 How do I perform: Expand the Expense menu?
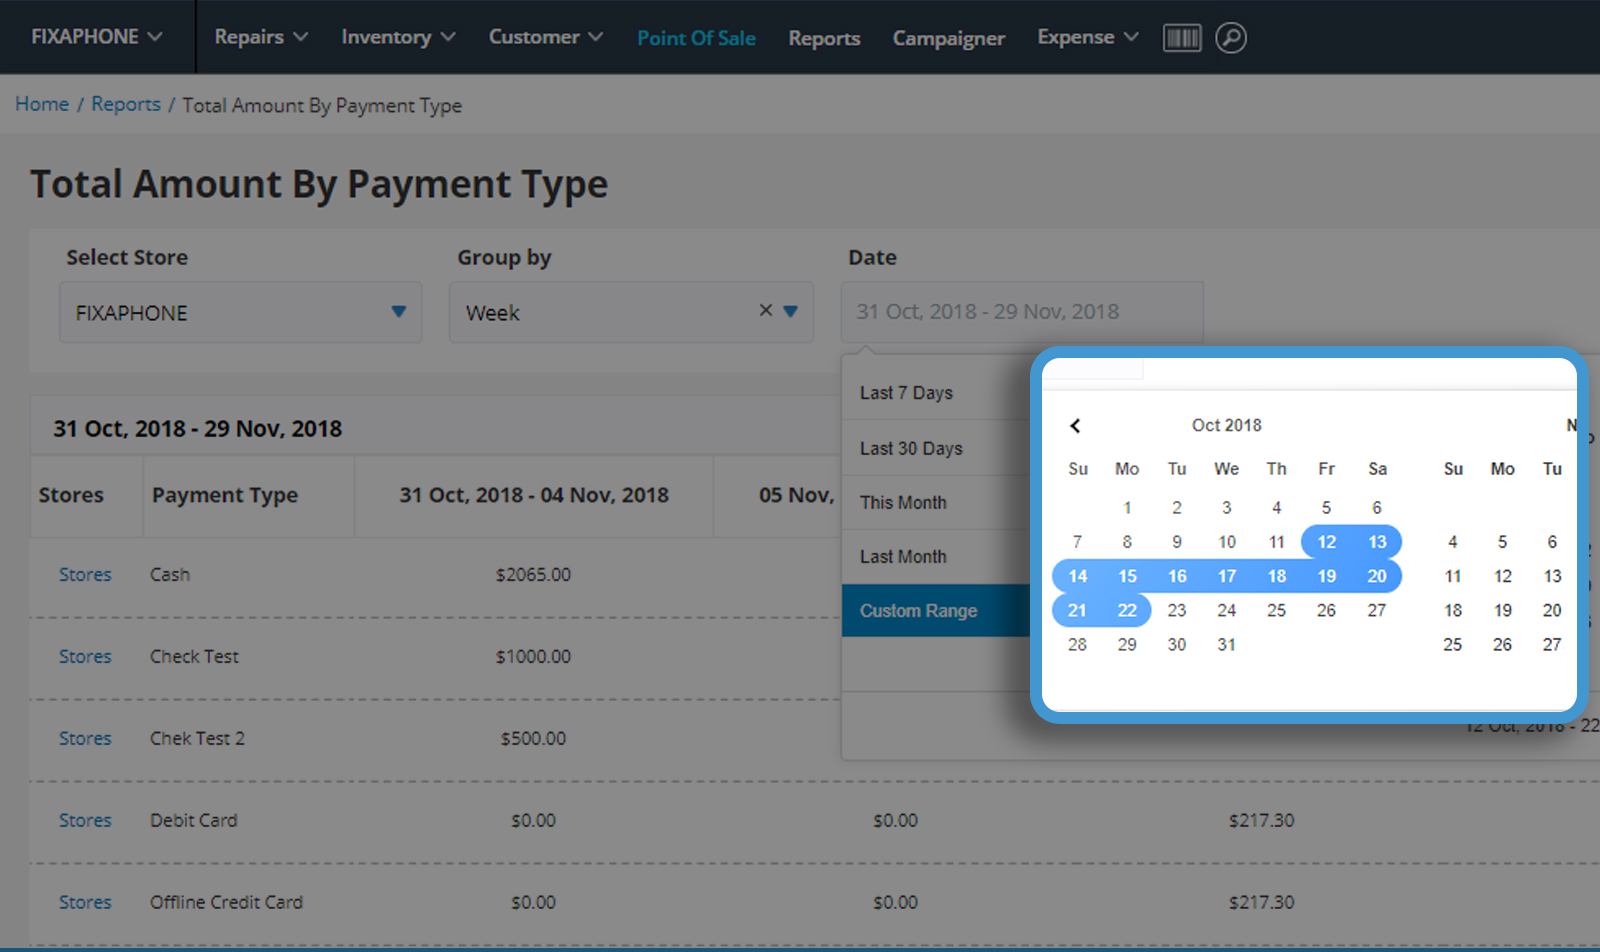[1088, 37]
